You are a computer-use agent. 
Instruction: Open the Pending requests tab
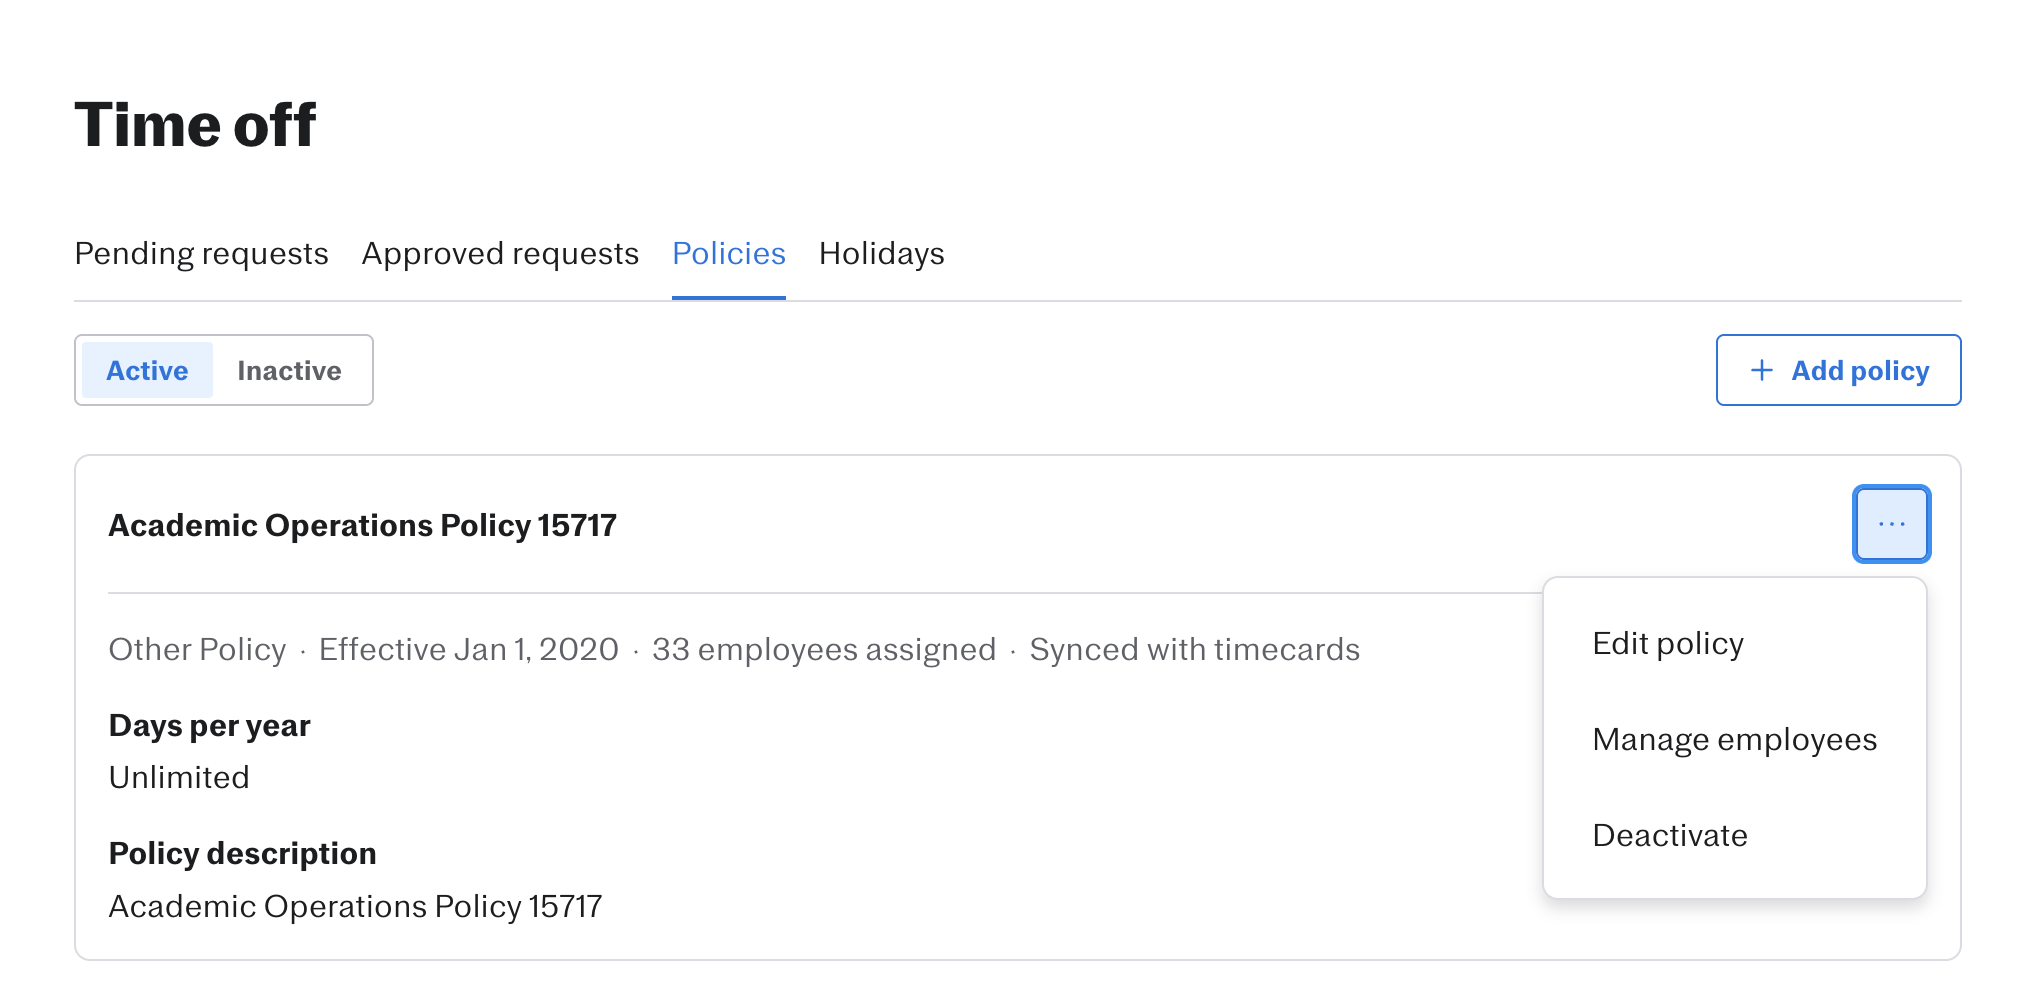(x=201, y=254)
